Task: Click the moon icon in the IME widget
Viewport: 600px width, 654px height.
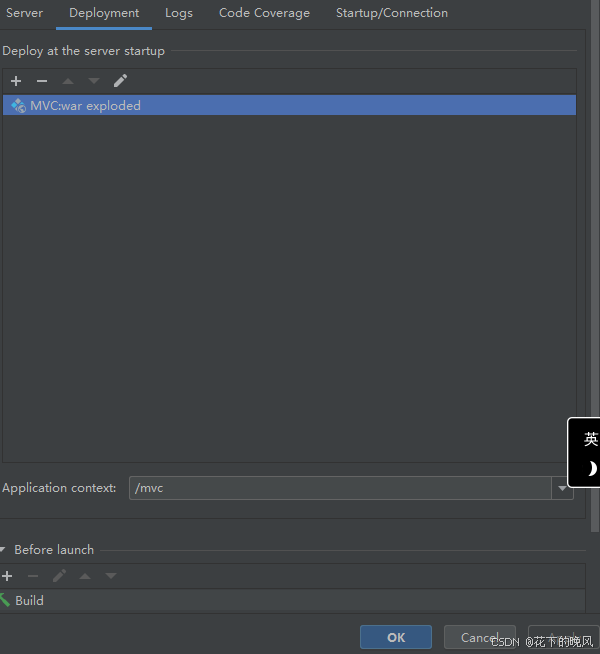Action: [x=591, y=469]
